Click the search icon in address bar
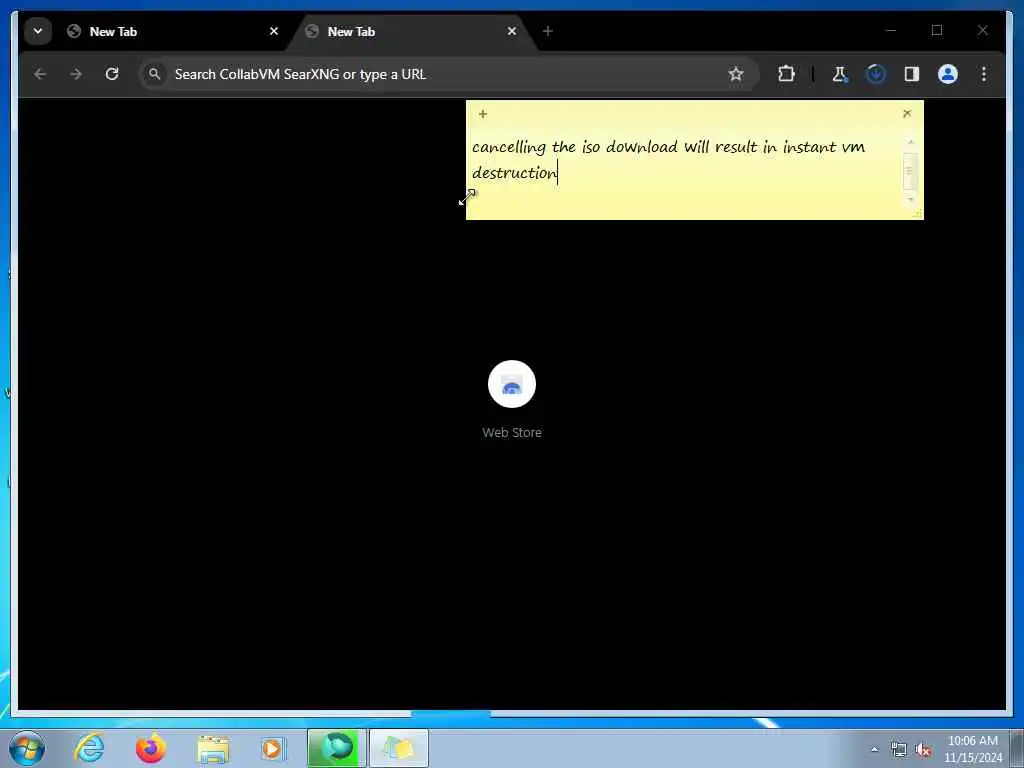 coord(154,74)
